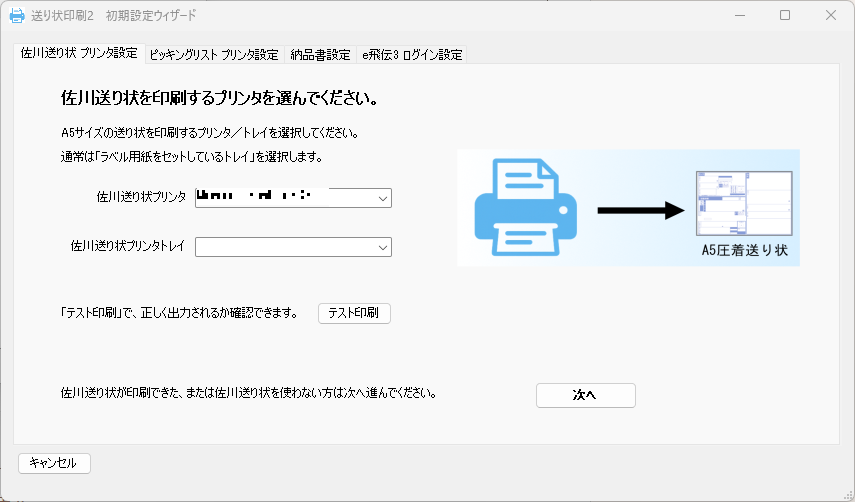Image resolution: width=855 pixels, height=502 pixels.
Task: Click the window resize grip corner
Action: 847,494
